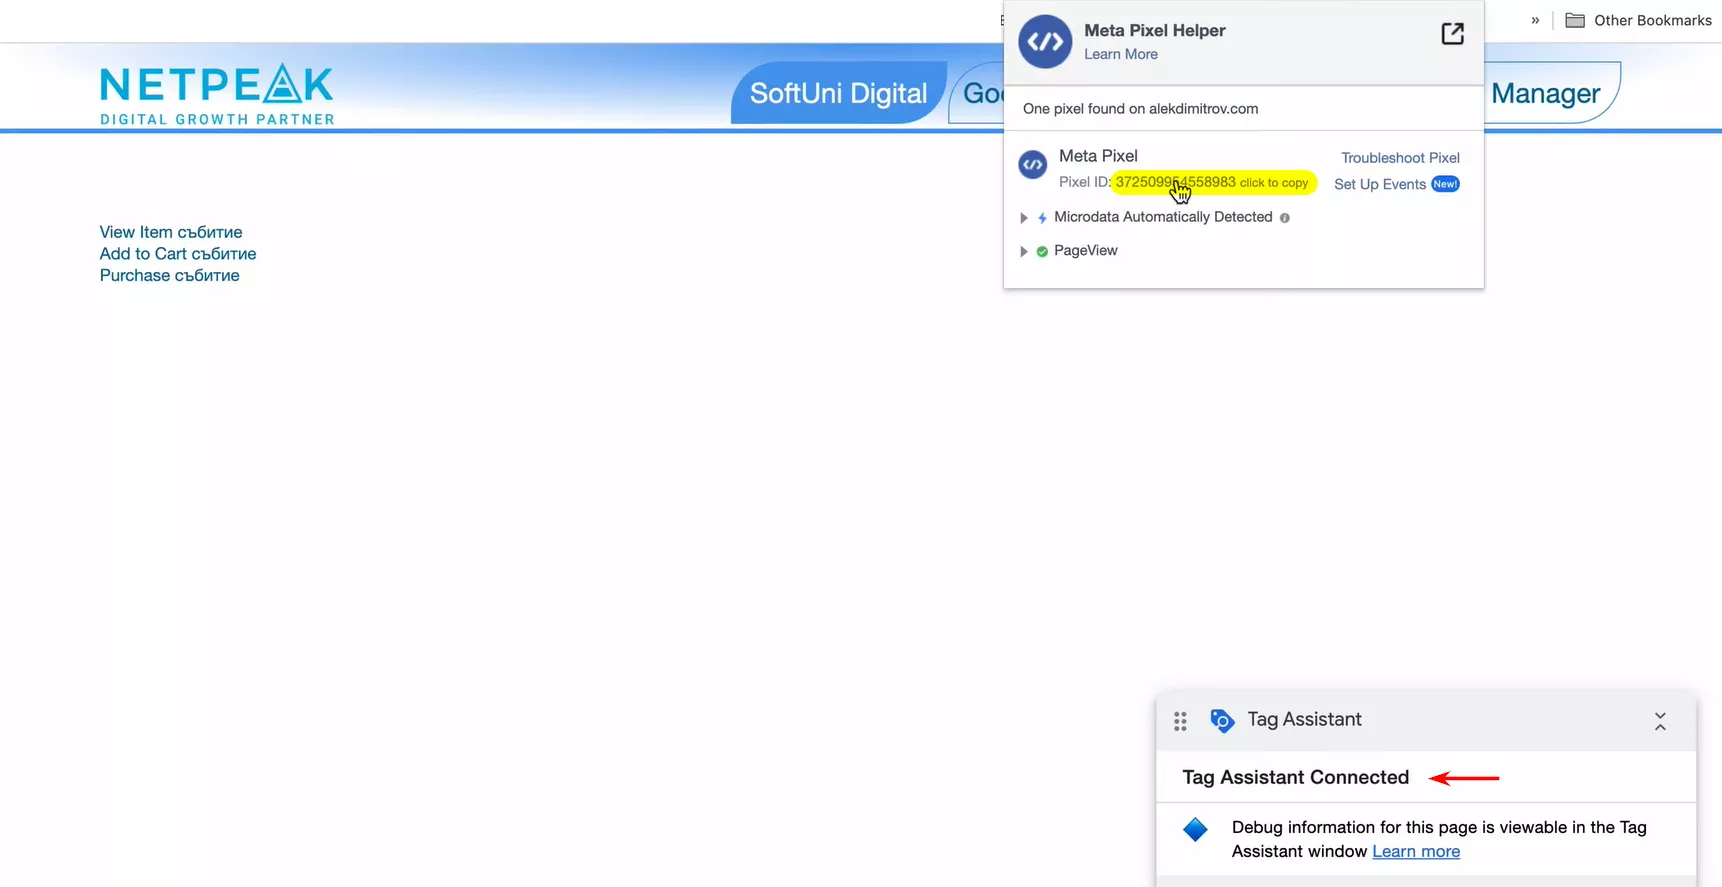Click the PageView event label

pos(1086,251)
